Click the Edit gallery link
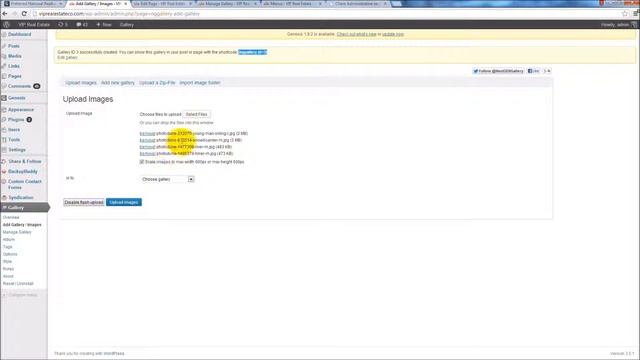The width and height of the screenshot is (640, 360). click(67, 58)
